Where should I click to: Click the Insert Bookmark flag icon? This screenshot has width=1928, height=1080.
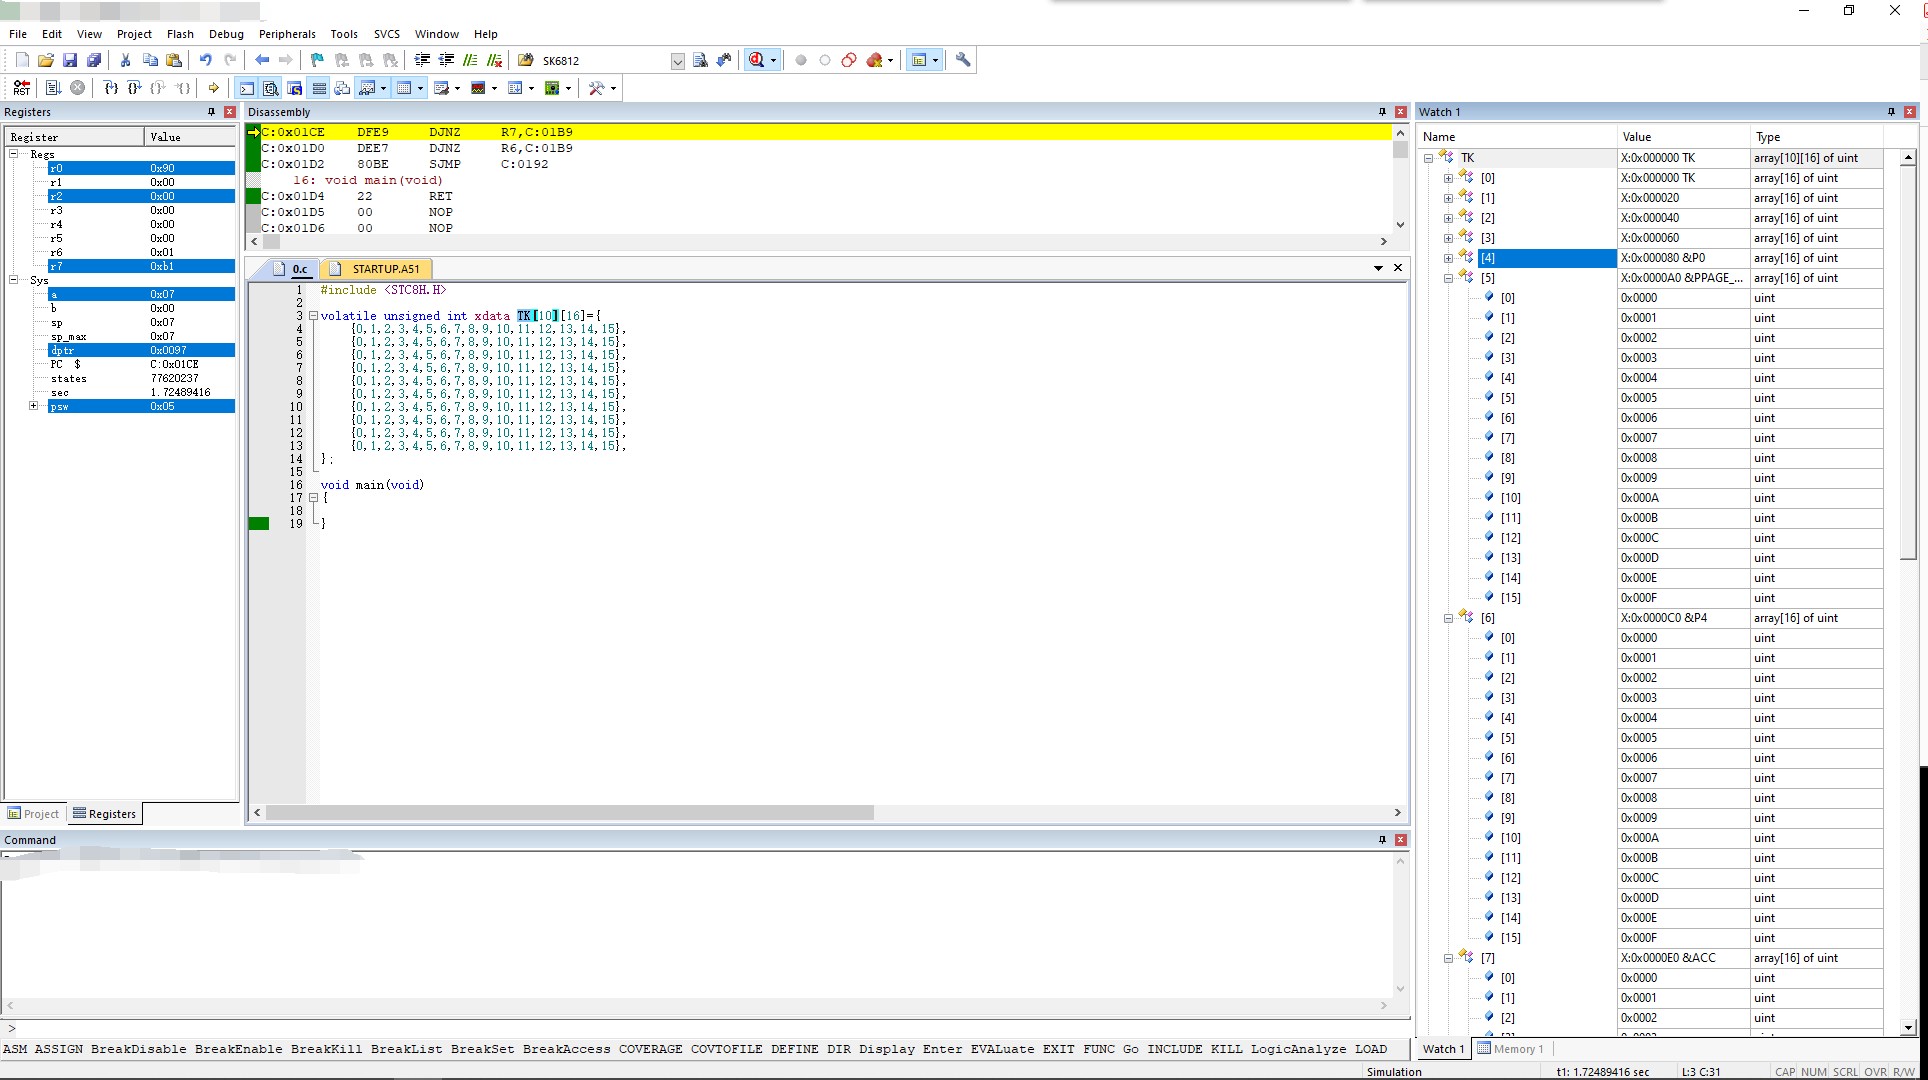(317, 60)
